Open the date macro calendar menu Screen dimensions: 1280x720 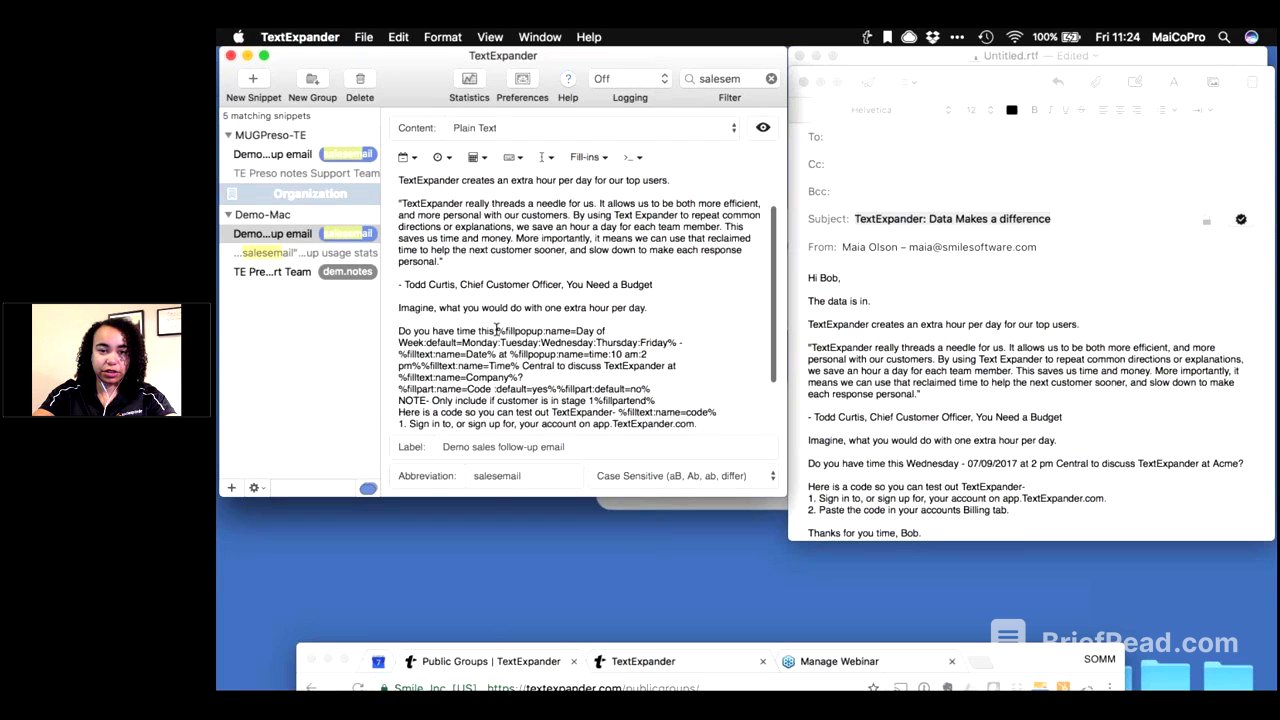[x=407, y=157]
